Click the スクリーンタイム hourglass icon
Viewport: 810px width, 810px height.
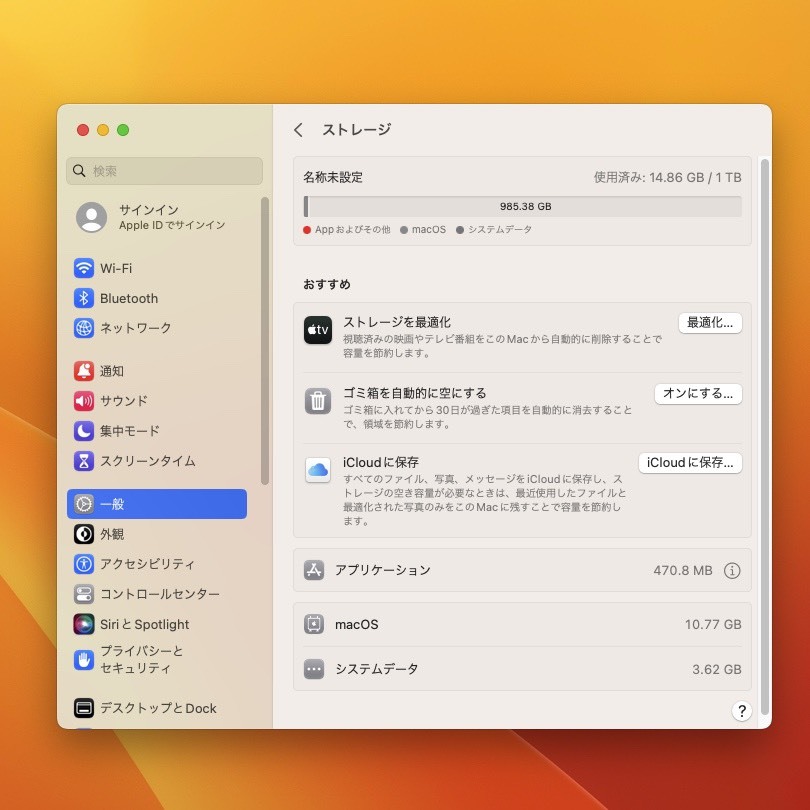(84, 461)
